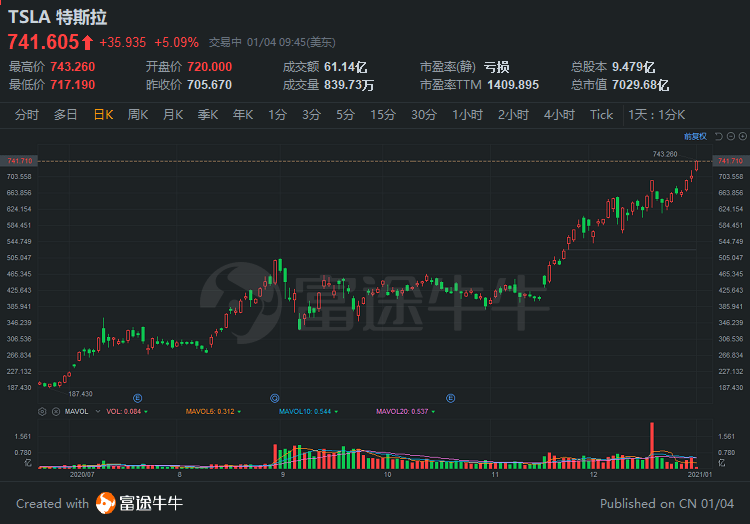Click the current price 741.605

[x=43, y=42]
